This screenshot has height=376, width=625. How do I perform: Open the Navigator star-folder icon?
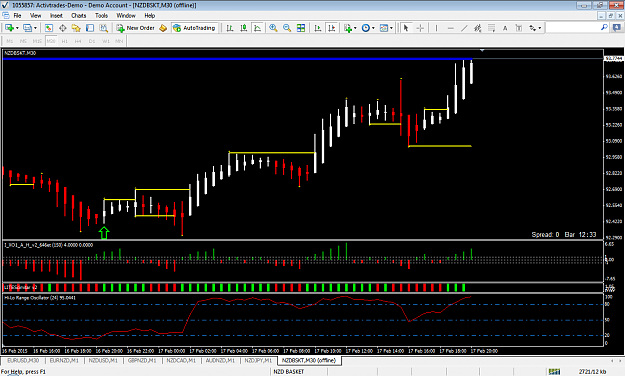[x=76, y=28]
